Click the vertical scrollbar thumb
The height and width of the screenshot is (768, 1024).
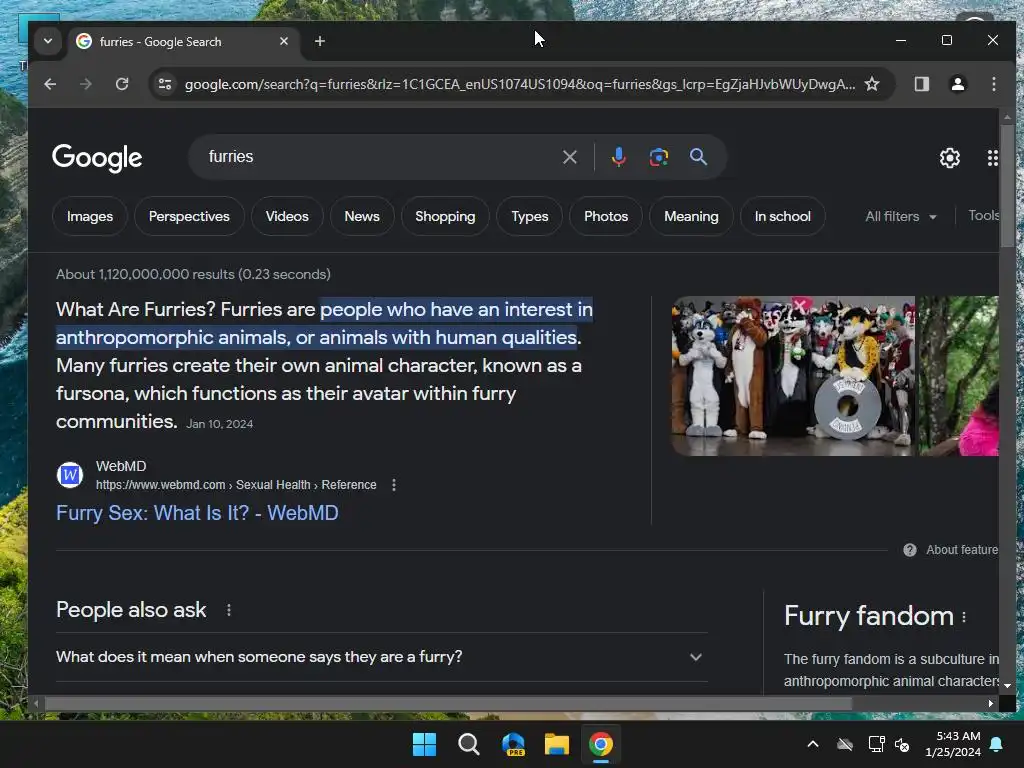[1007, 187]
